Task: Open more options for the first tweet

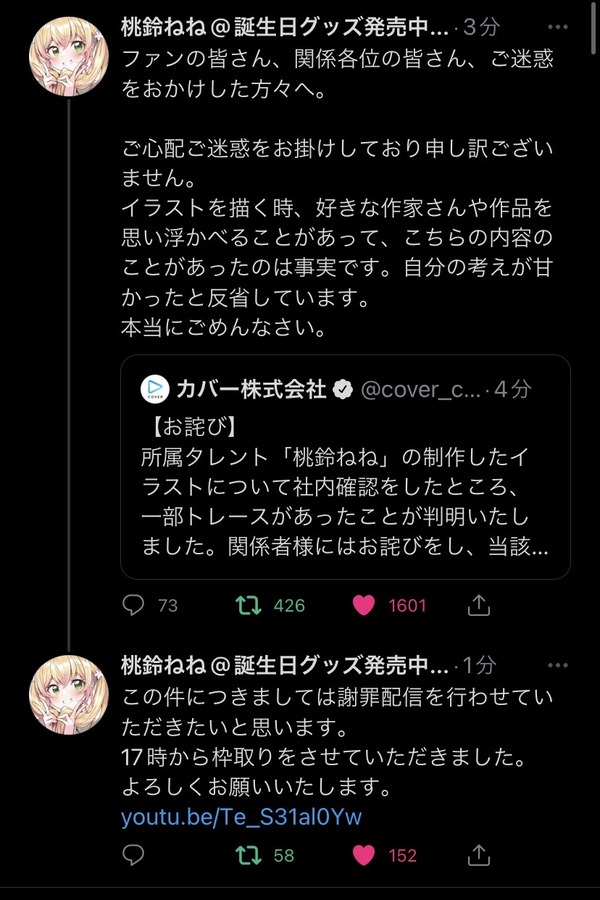Action: pos(558,26)
